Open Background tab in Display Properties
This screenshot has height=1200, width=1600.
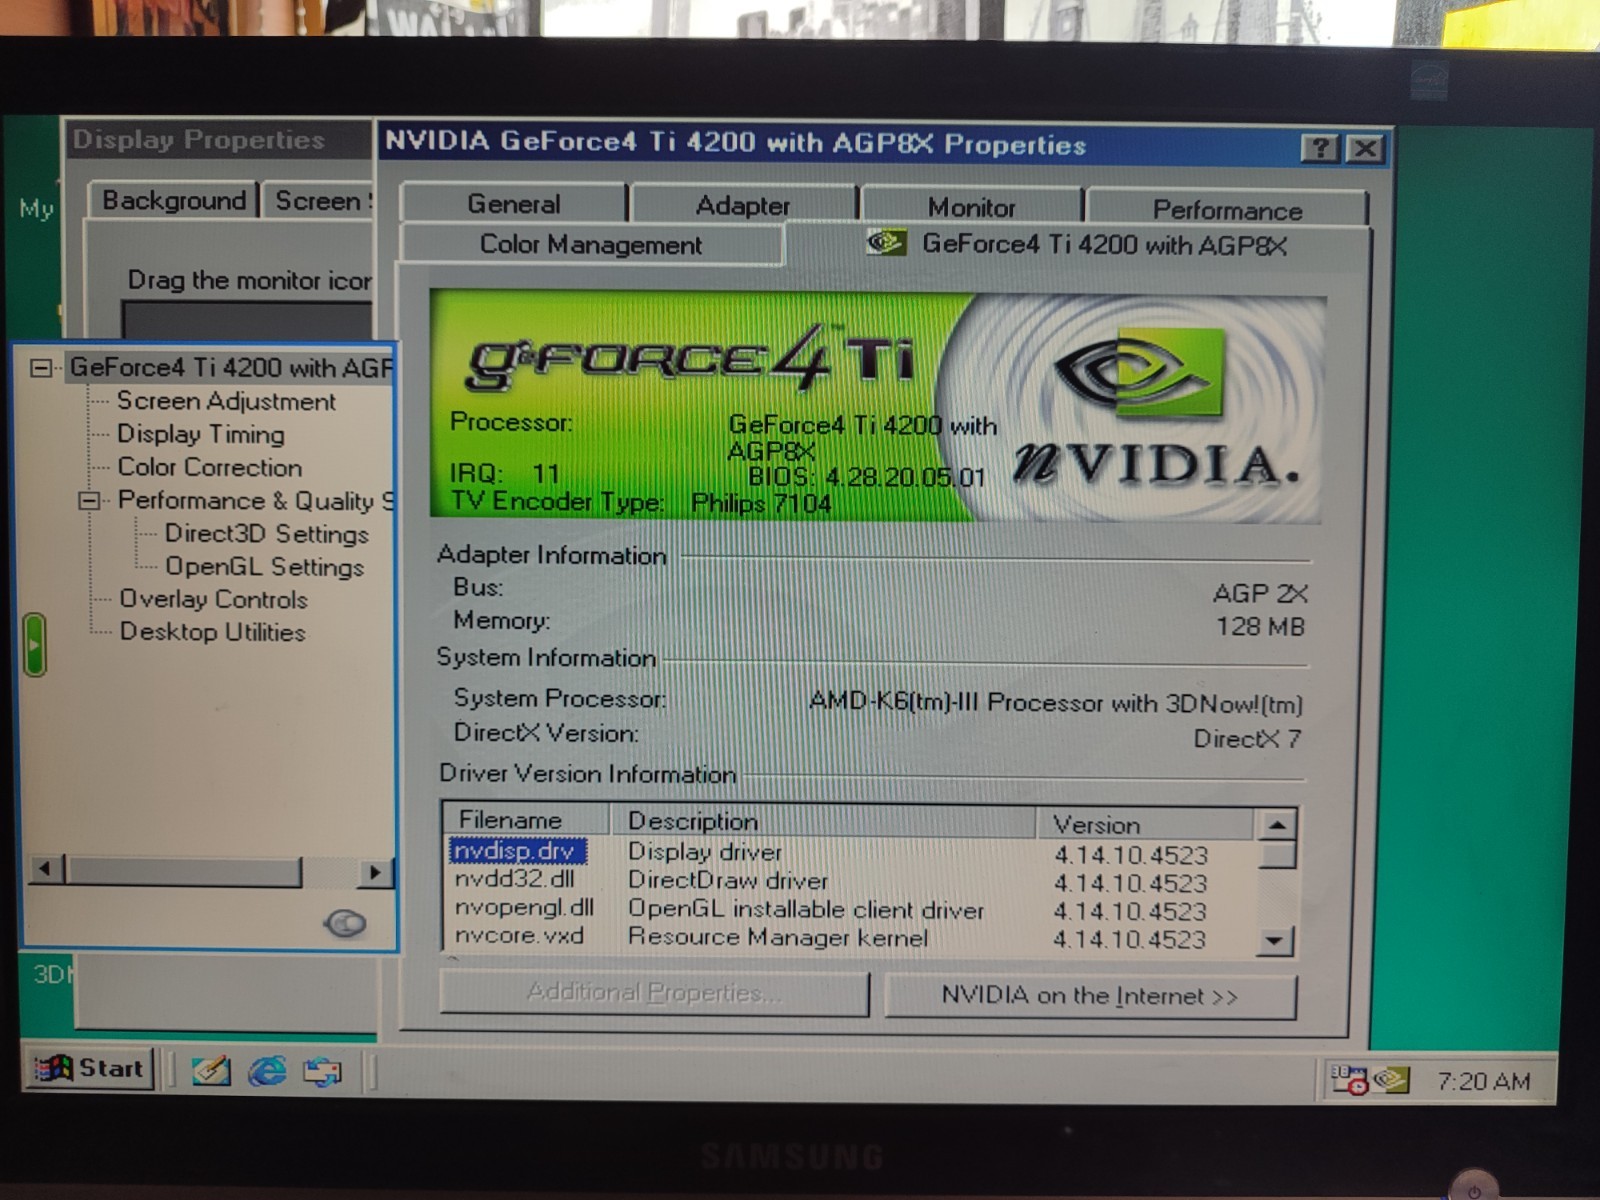pyautogui.click(x=174, y=200)
